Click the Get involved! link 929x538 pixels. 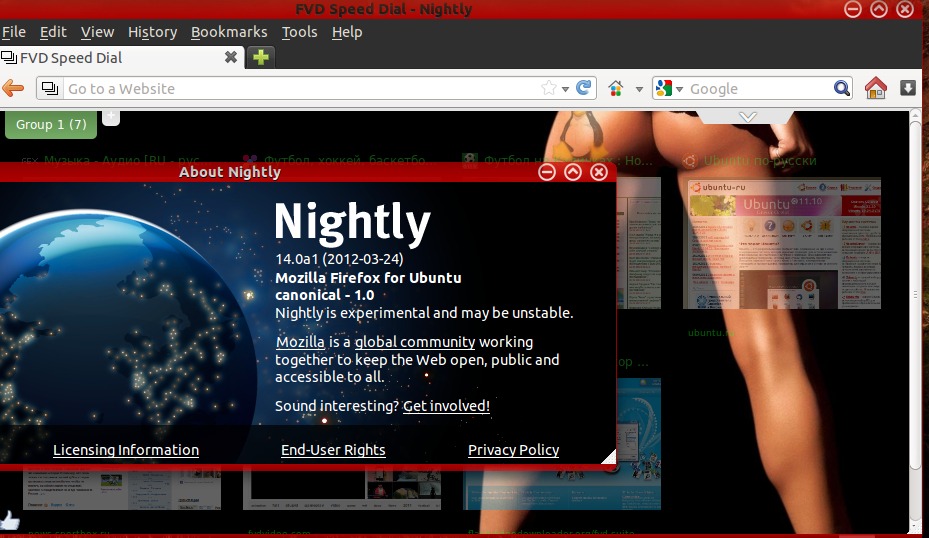point(446,406)
